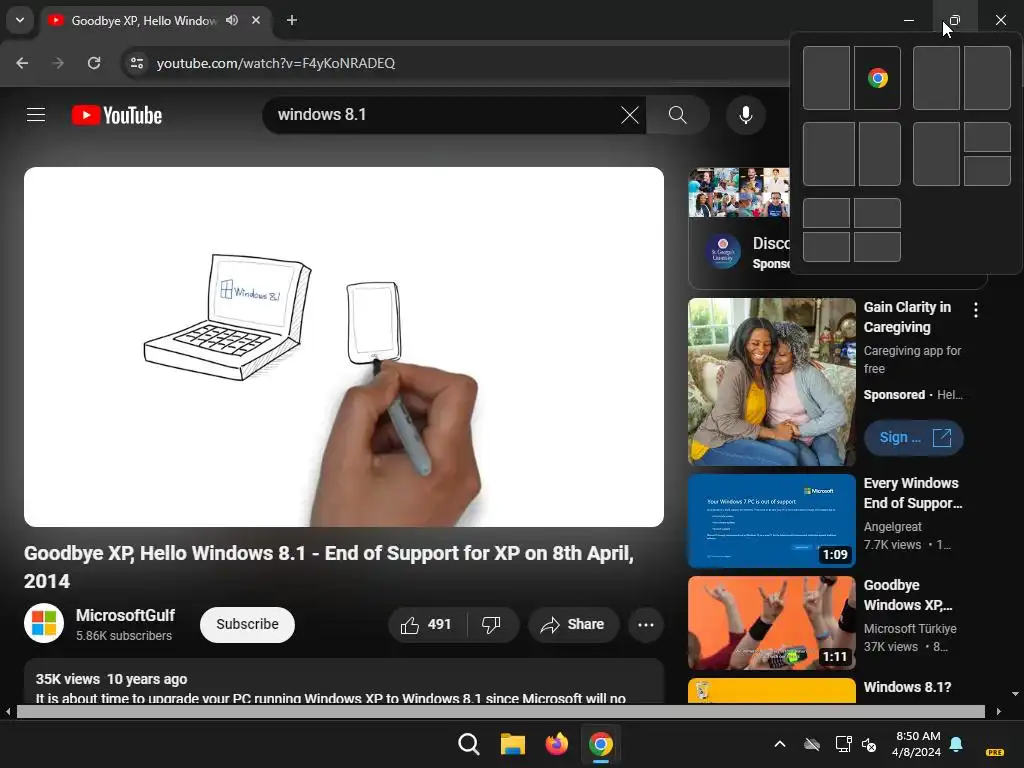Click the down arrow of the vertical scrollbar
The image size is (1024, 768).
click(x=1016, y=694)
